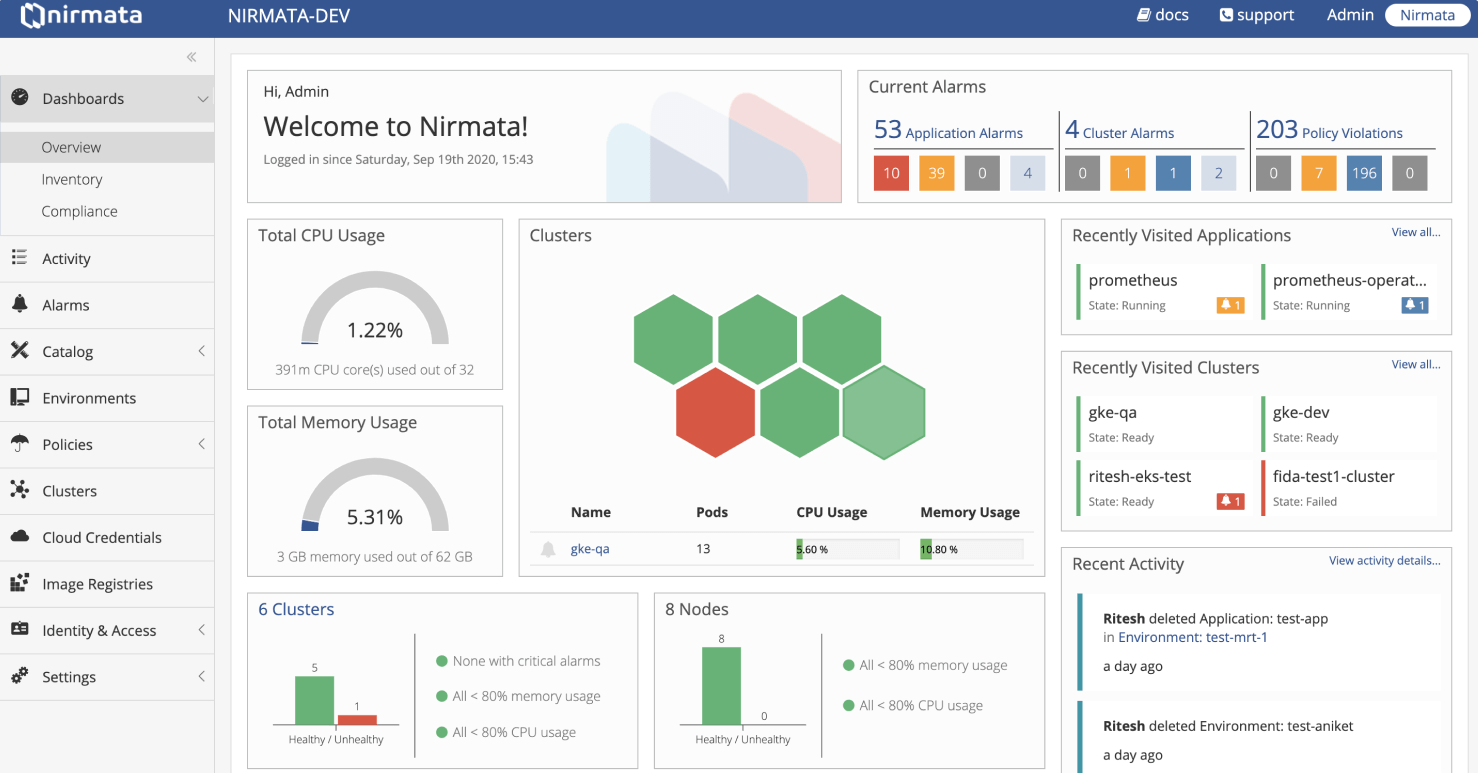Click the Nirmata logo in the header
The width and height of the screenshot is (1478, 773).
click(81, 16)
